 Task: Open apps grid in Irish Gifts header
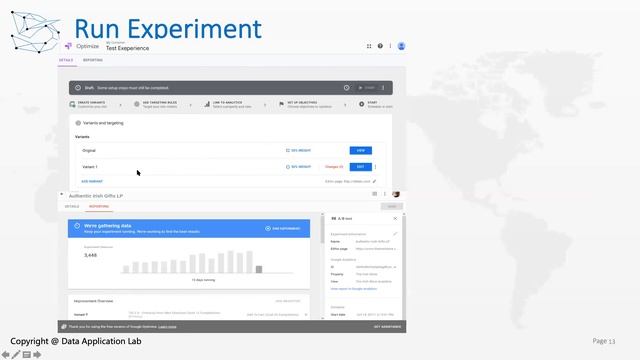point(374,194)
